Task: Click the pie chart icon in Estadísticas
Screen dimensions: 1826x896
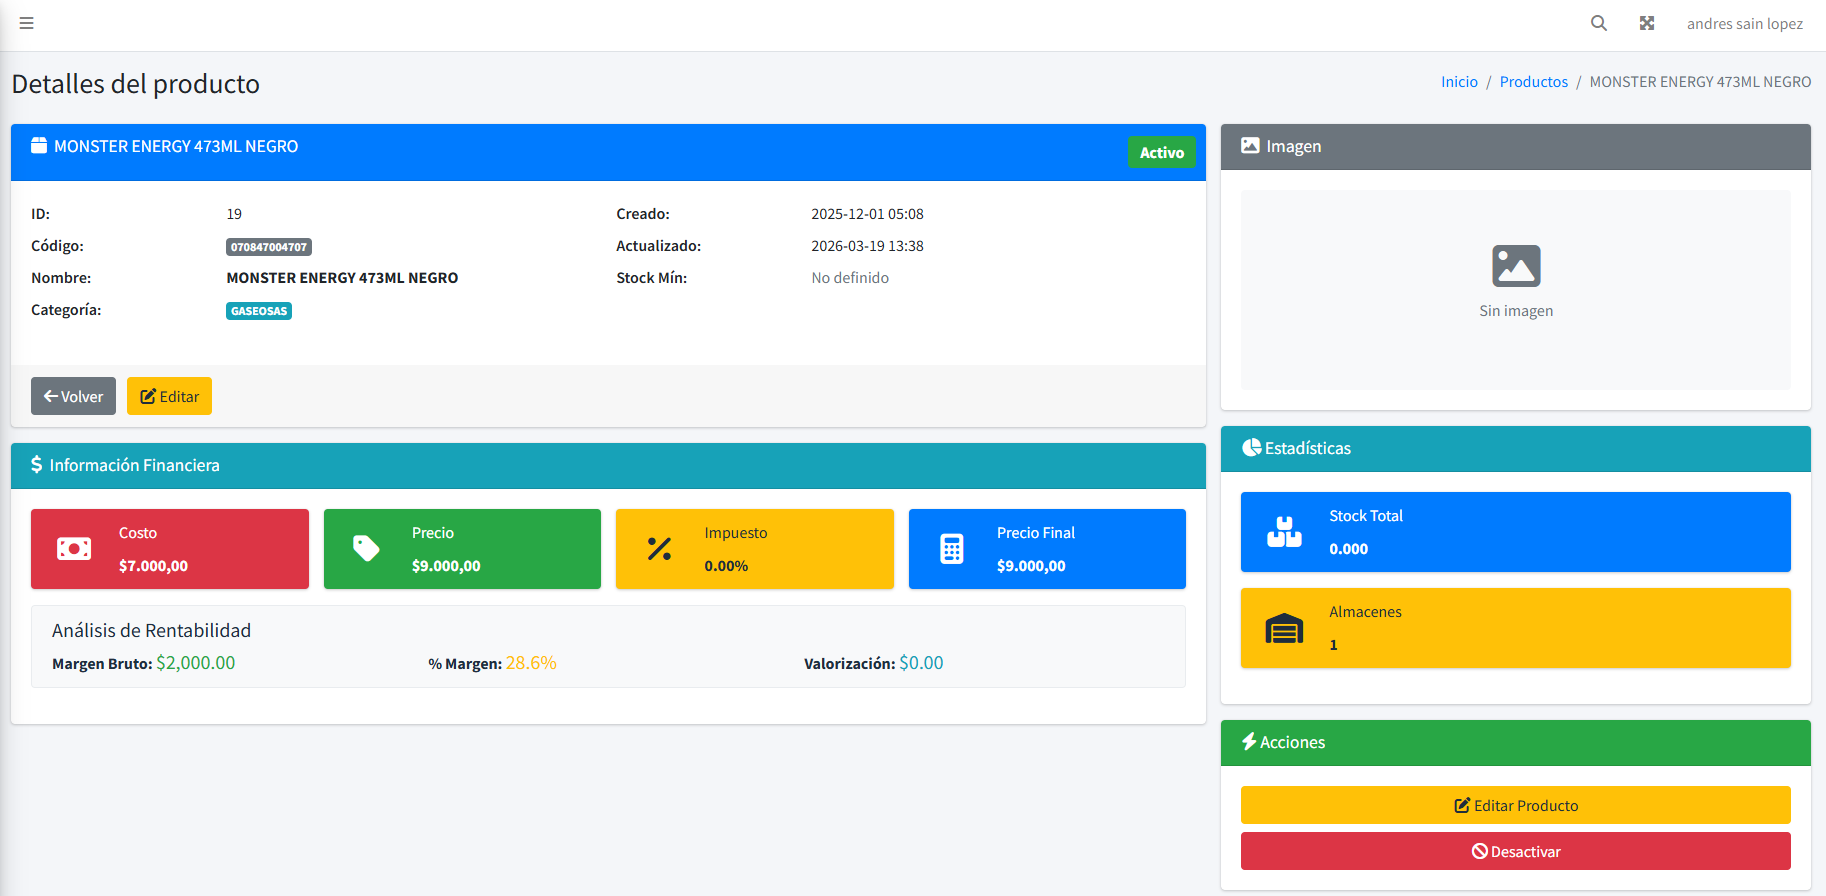Action: [1251, 448]
